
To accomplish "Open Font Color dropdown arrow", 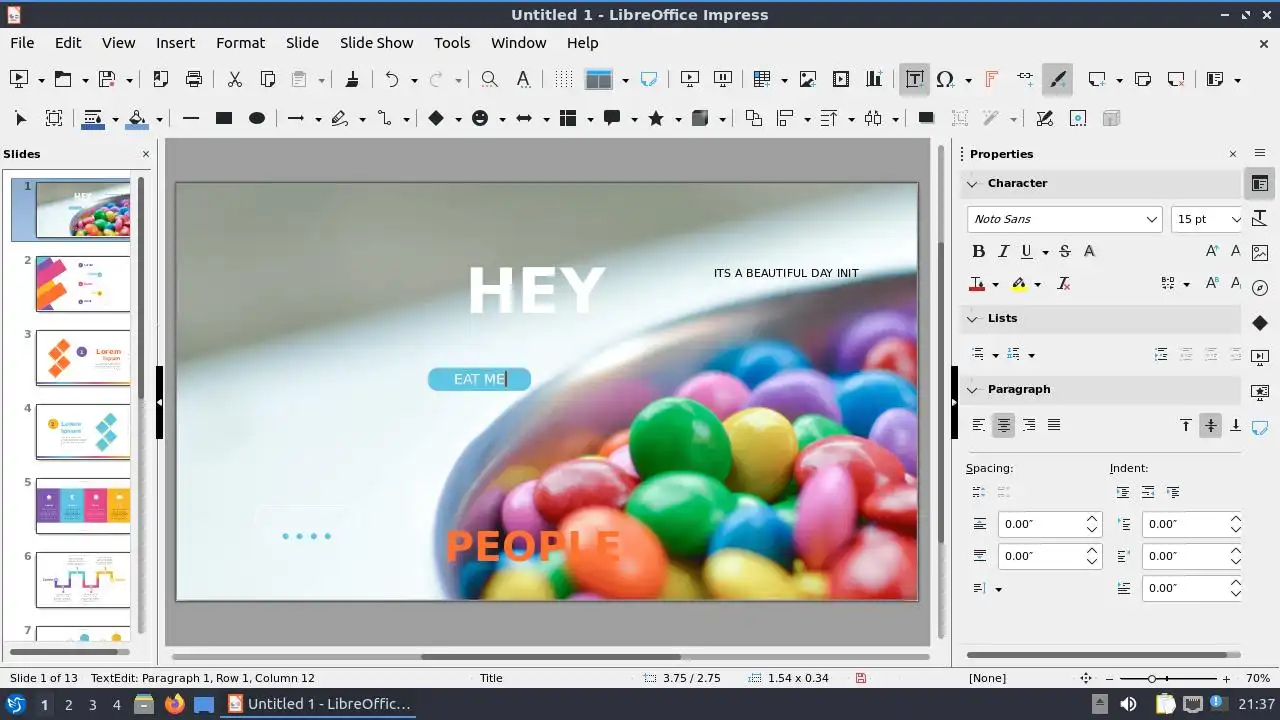I will [996, 285].
